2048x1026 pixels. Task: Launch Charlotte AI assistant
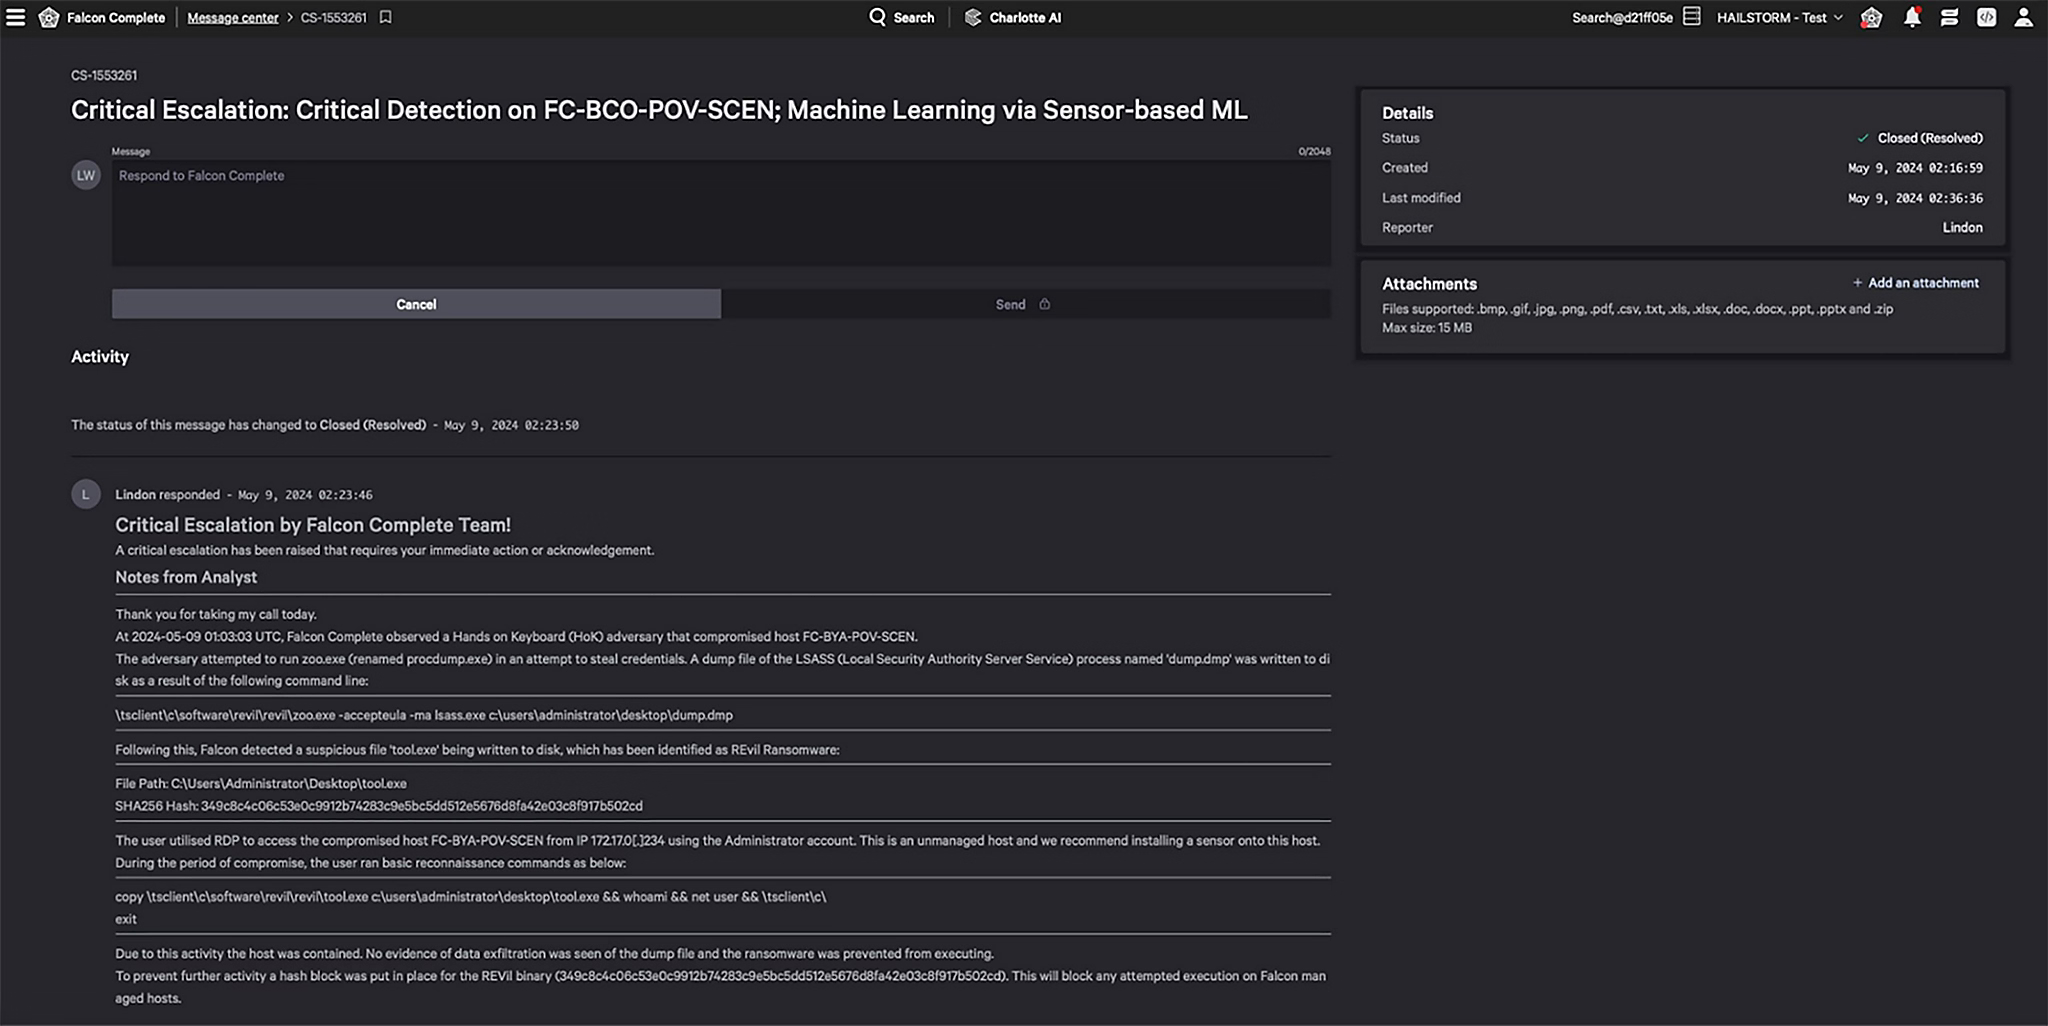pos(1013,17)
